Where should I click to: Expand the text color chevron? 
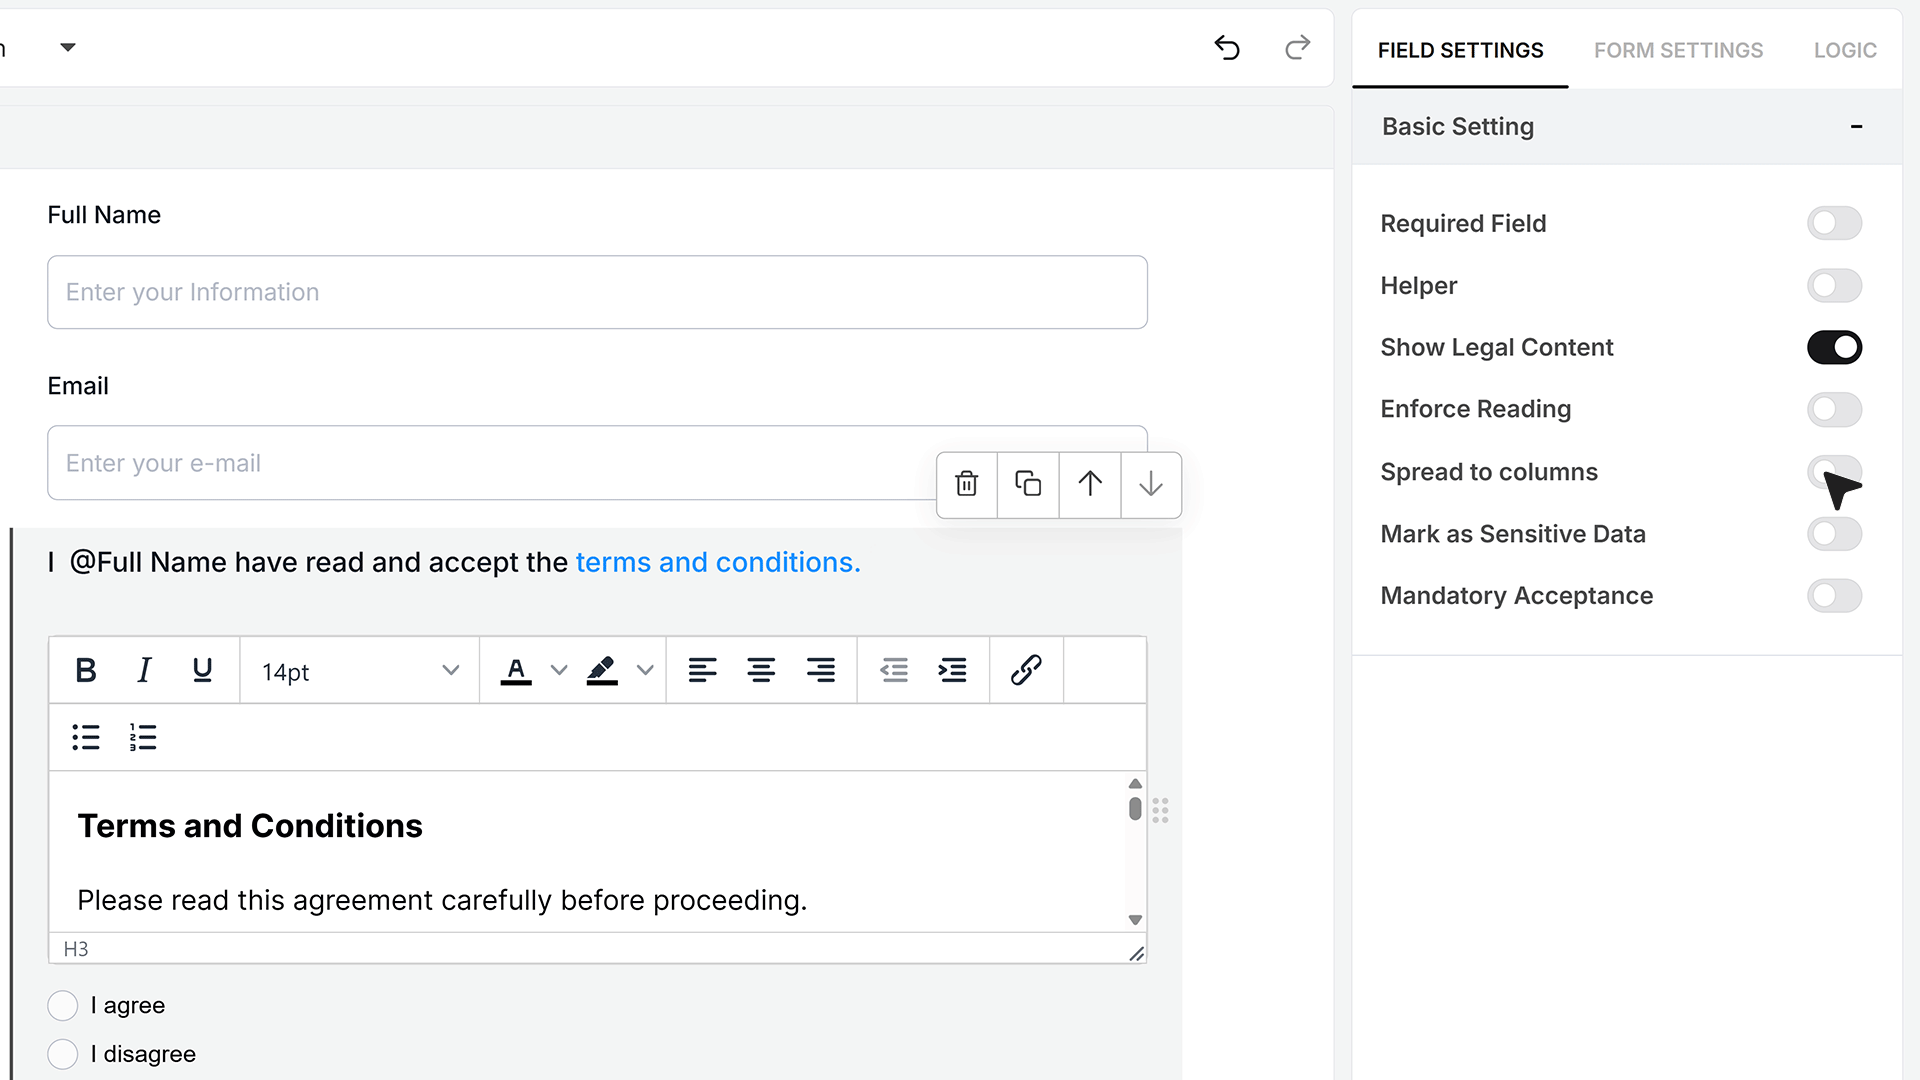(559, 670)
